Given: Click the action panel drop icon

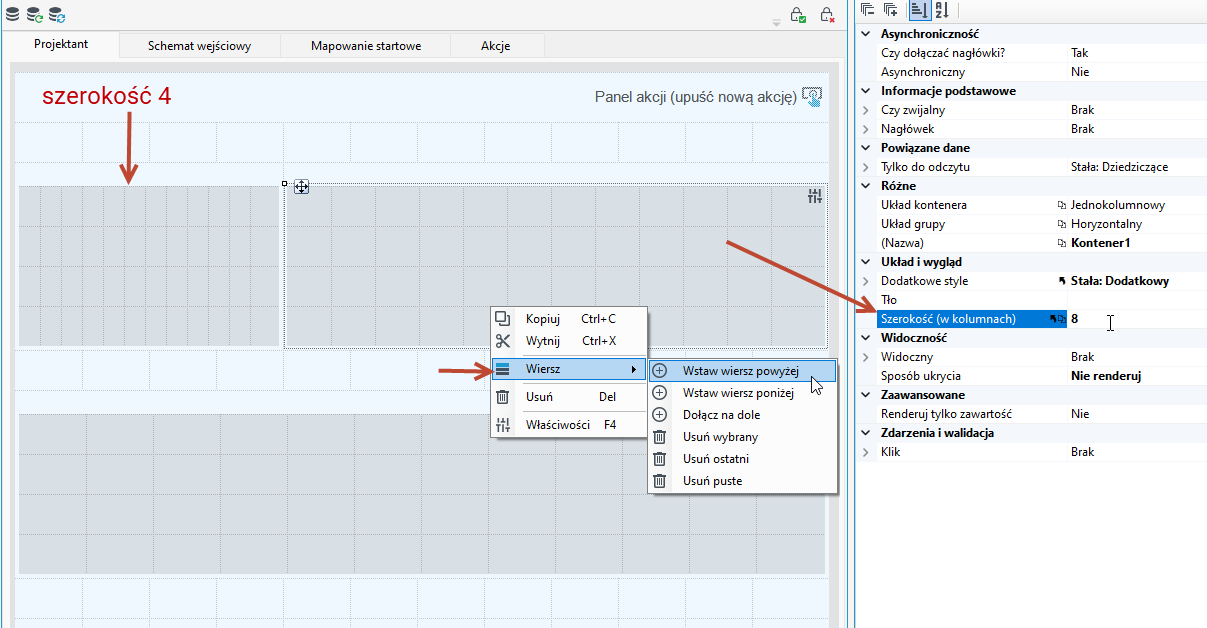Looking at the screenshot, I should (x=812, y=97).
